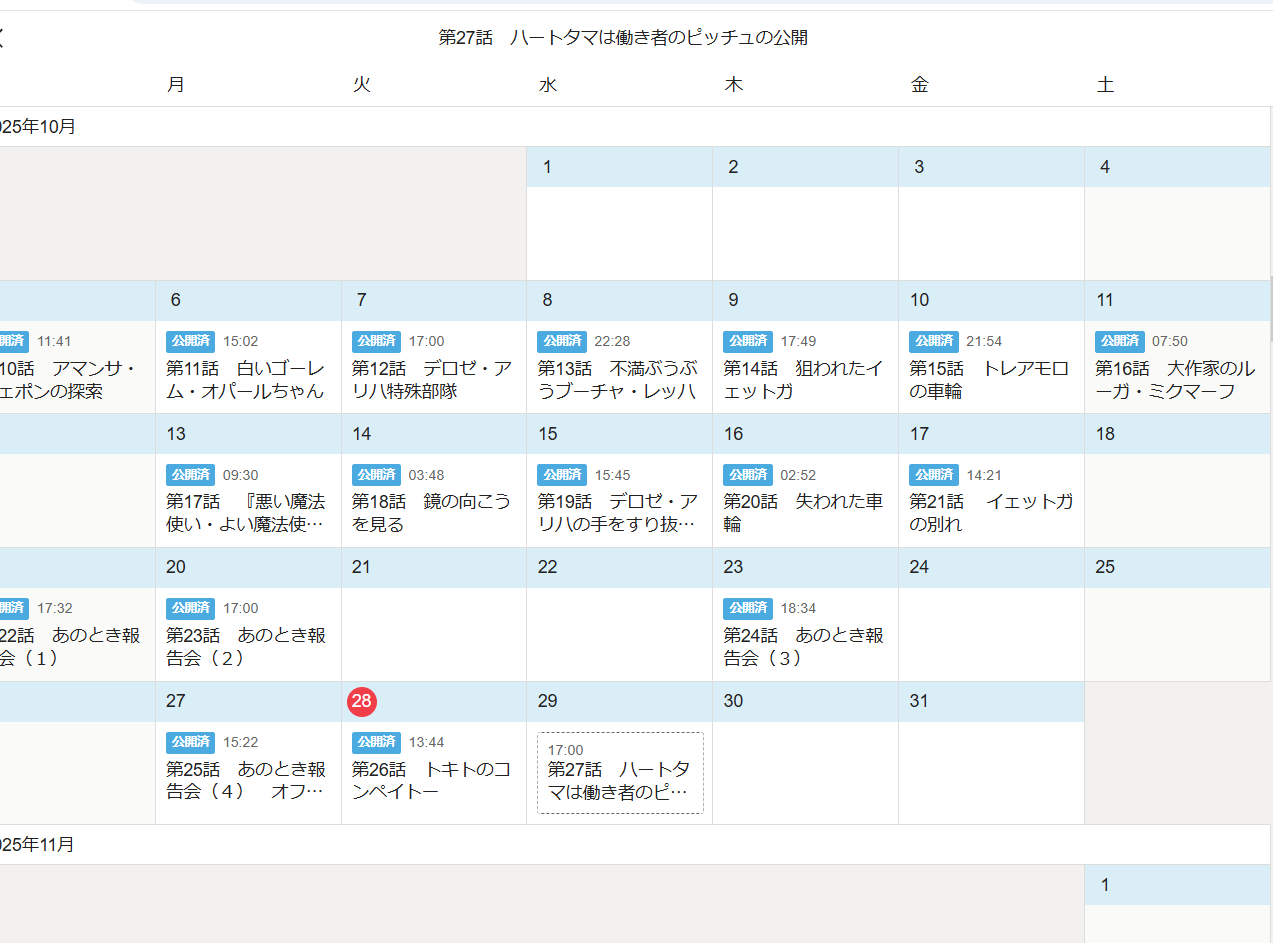
Task: Open the scheduled 第27話 dashed entry
Action: 620,773
